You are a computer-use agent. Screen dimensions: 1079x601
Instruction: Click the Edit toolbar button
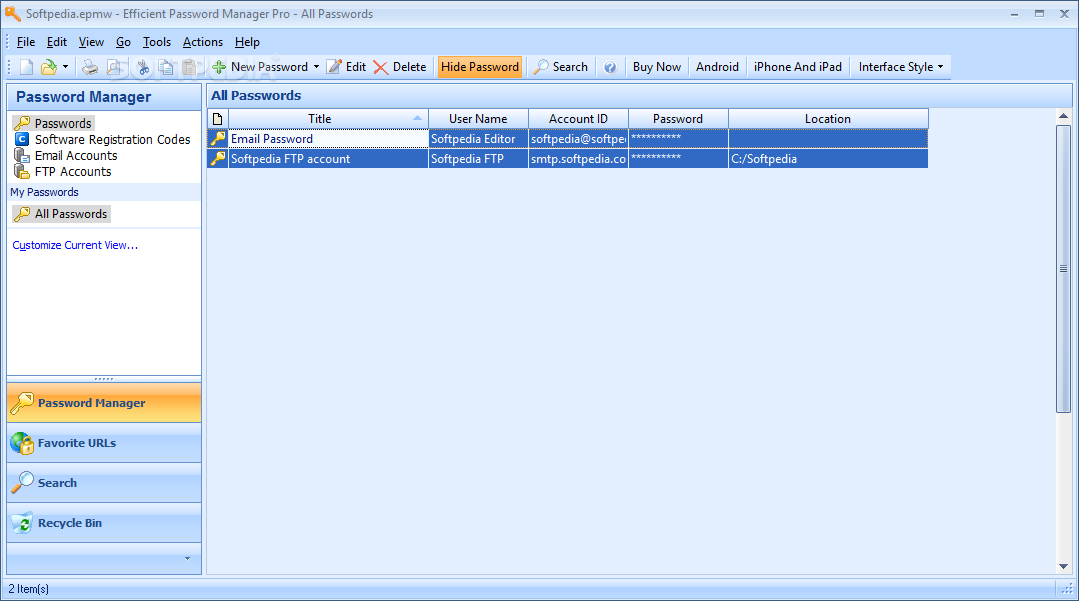(x=346, y=67)
